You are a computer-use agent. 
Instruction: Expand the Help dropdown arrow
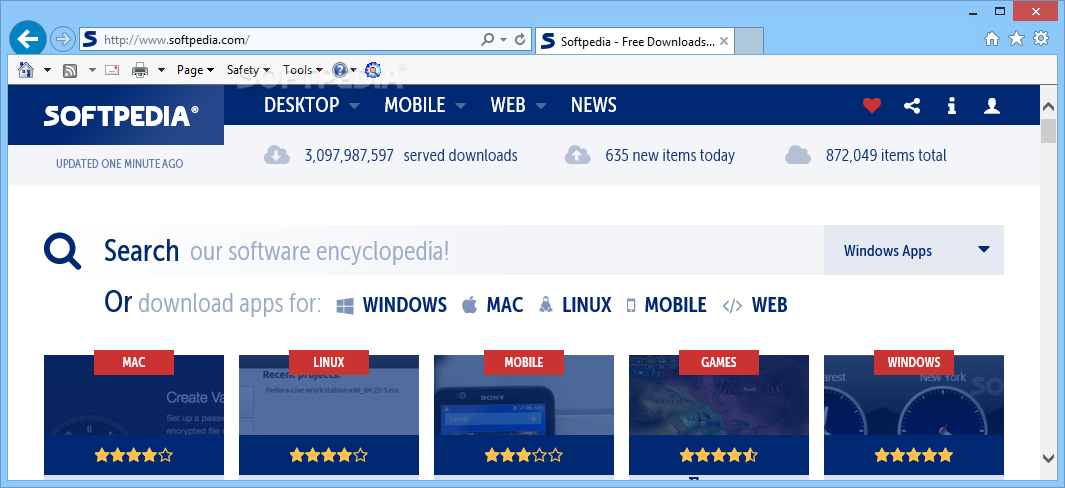pos(354,70)
